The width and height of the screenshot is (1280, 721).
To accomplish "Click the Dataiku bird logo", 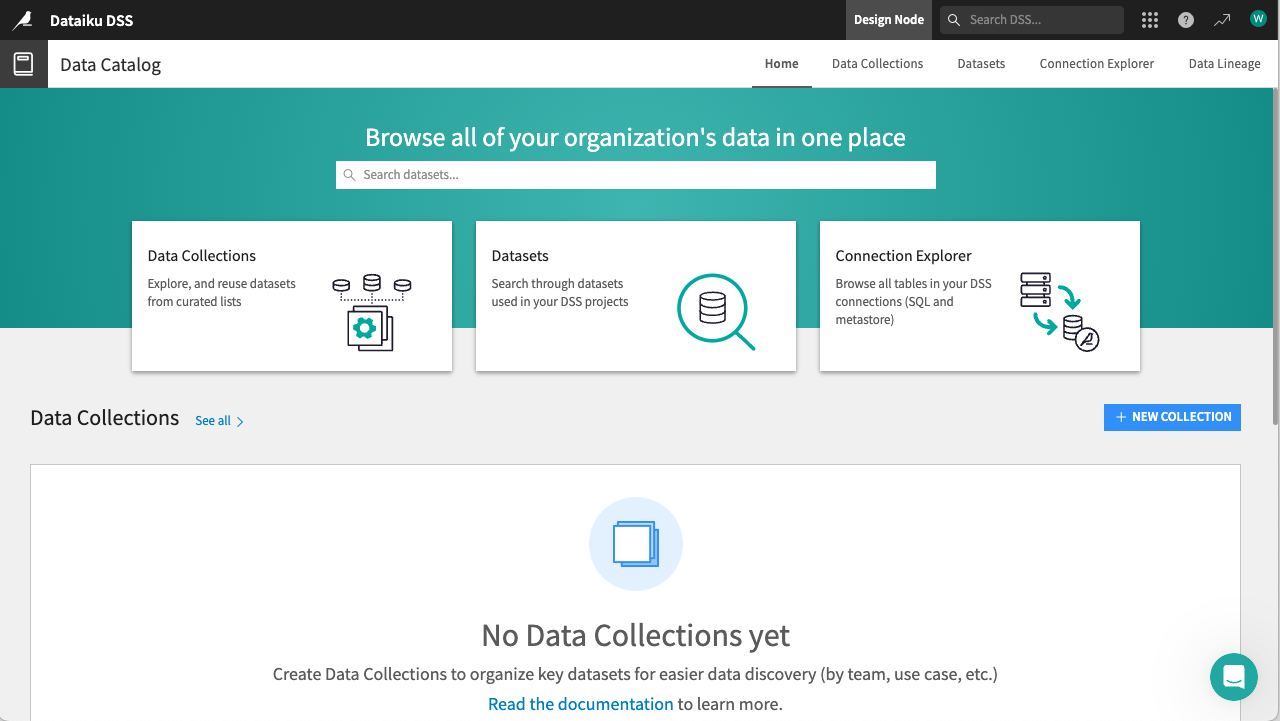I will pos(22,20).
